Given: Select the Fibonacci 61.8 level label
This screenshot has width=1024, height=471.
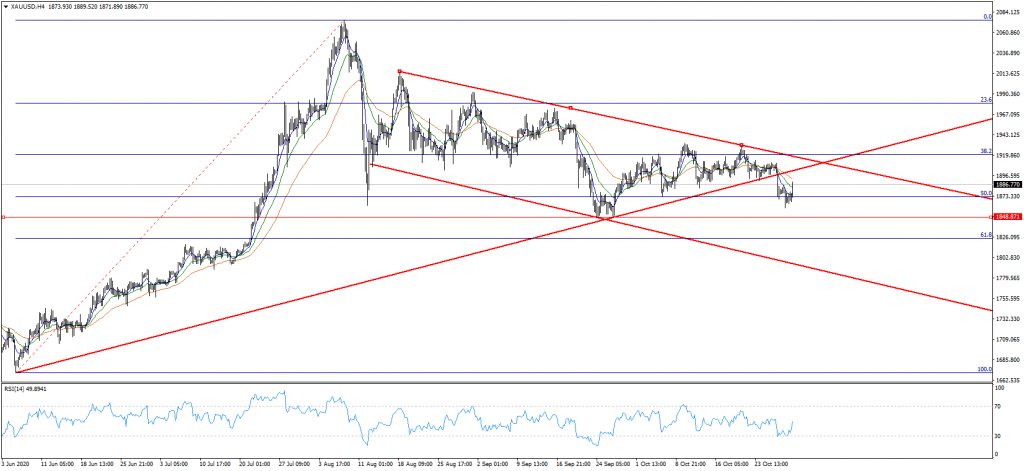Looking at the screenshot, I should point(985,235).
